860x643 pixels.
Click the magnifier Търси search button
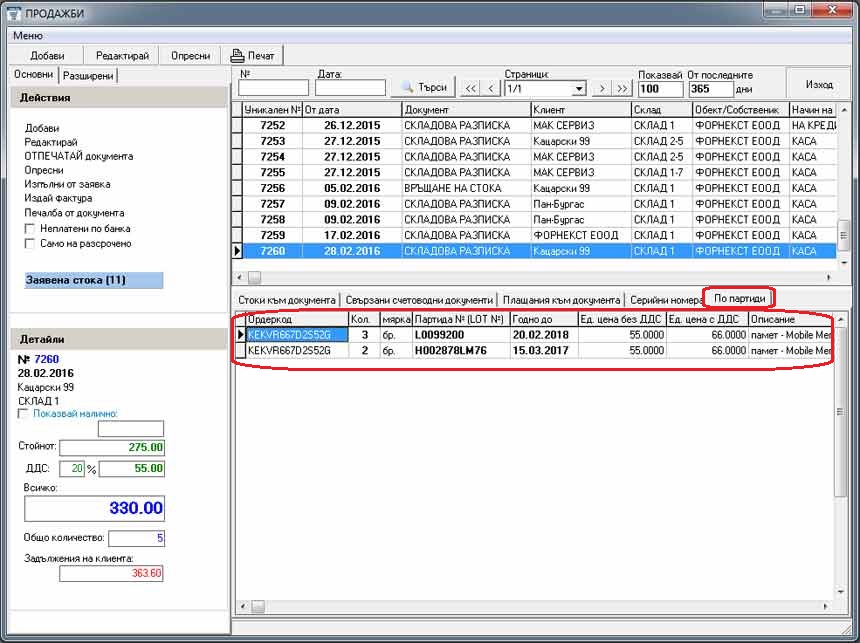coord(422,87)
